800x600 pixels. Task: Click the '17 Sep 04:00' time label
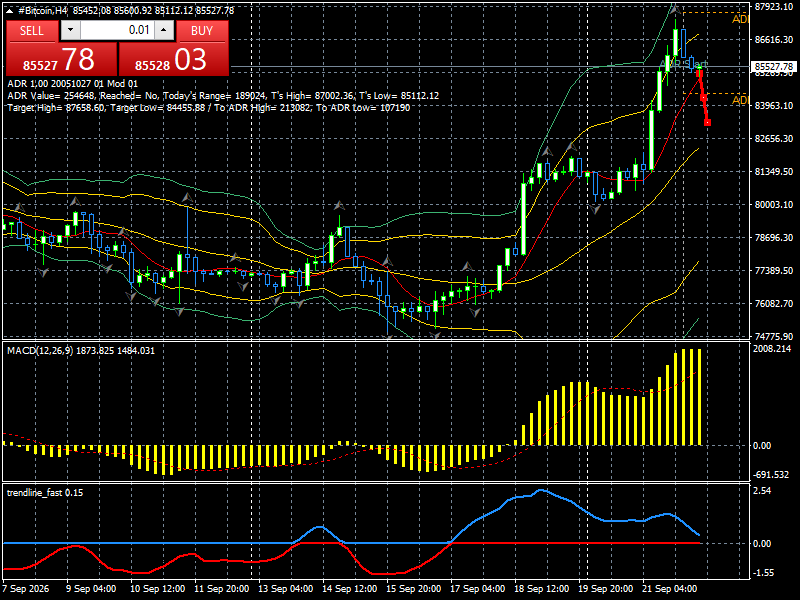478,589
